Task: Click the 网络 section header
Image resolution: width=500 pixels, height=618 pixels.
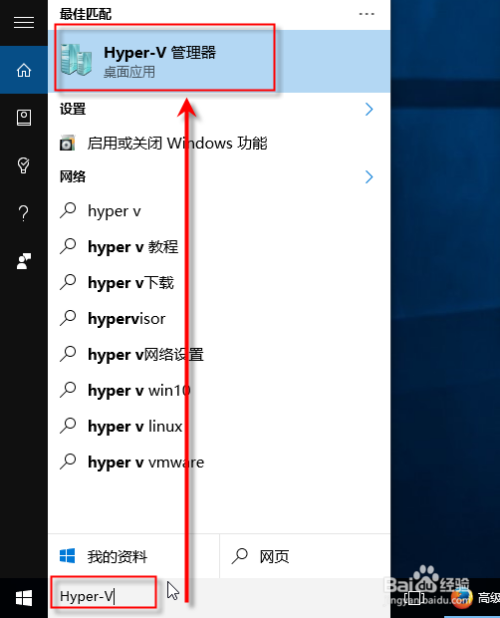Action: pyautogui.click(x=72, y=177)
